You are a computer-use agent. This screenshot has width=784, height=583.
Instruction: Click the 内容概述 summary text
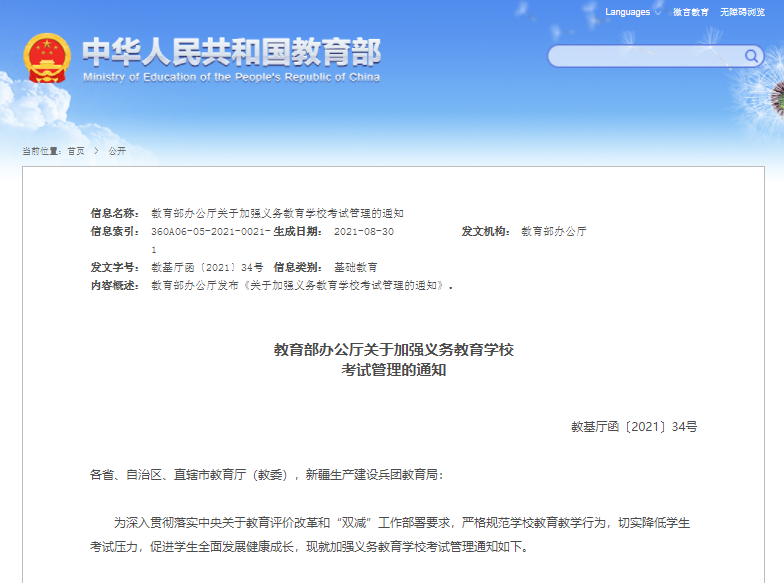300,285
